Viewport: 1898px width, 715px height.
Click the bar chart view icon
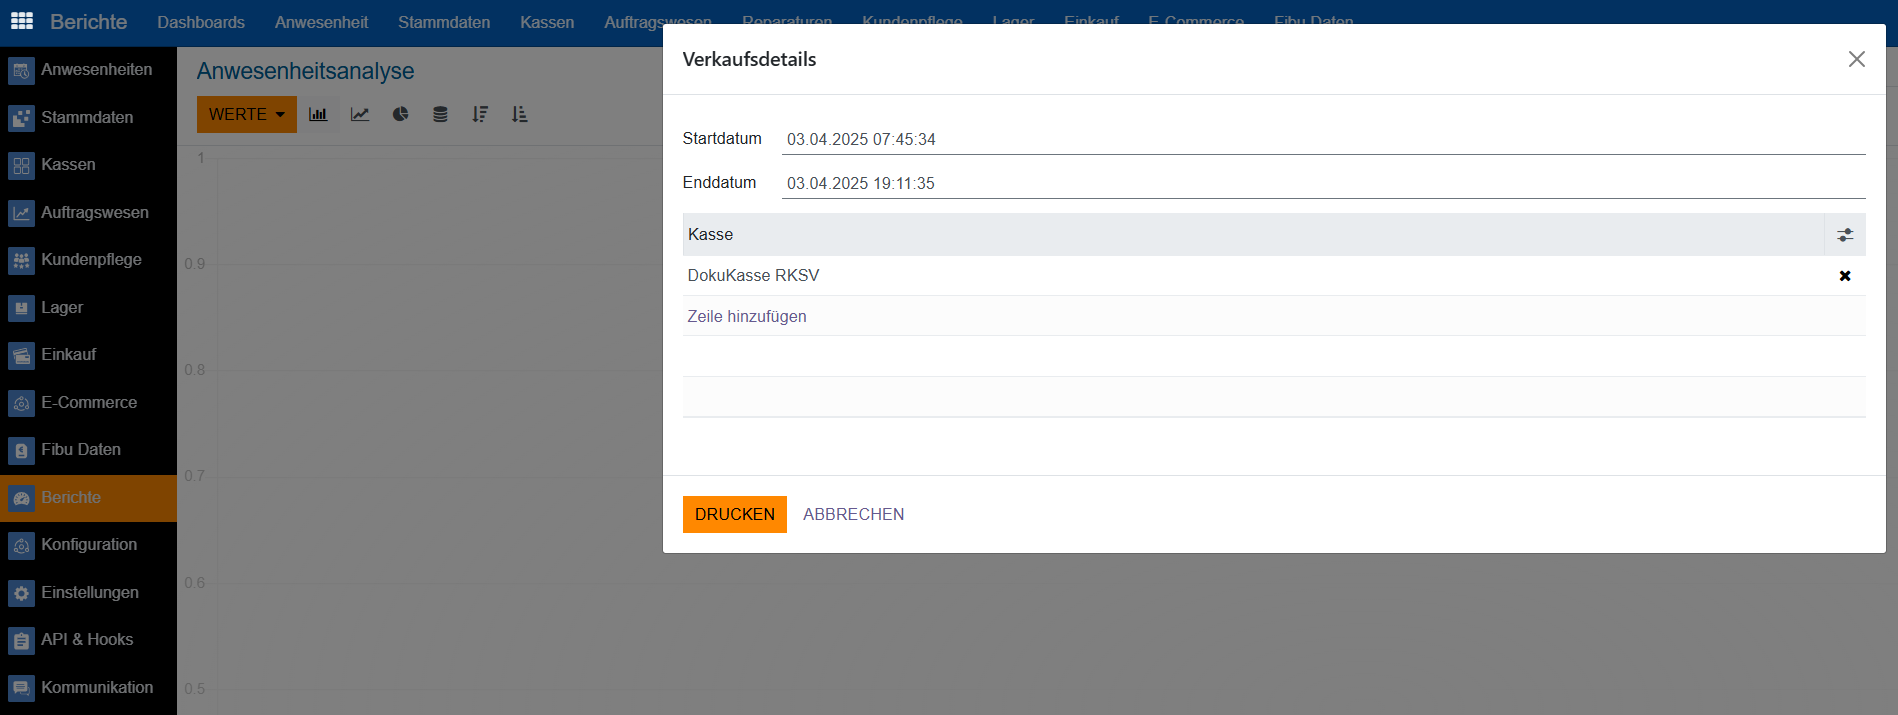(318, 114)
